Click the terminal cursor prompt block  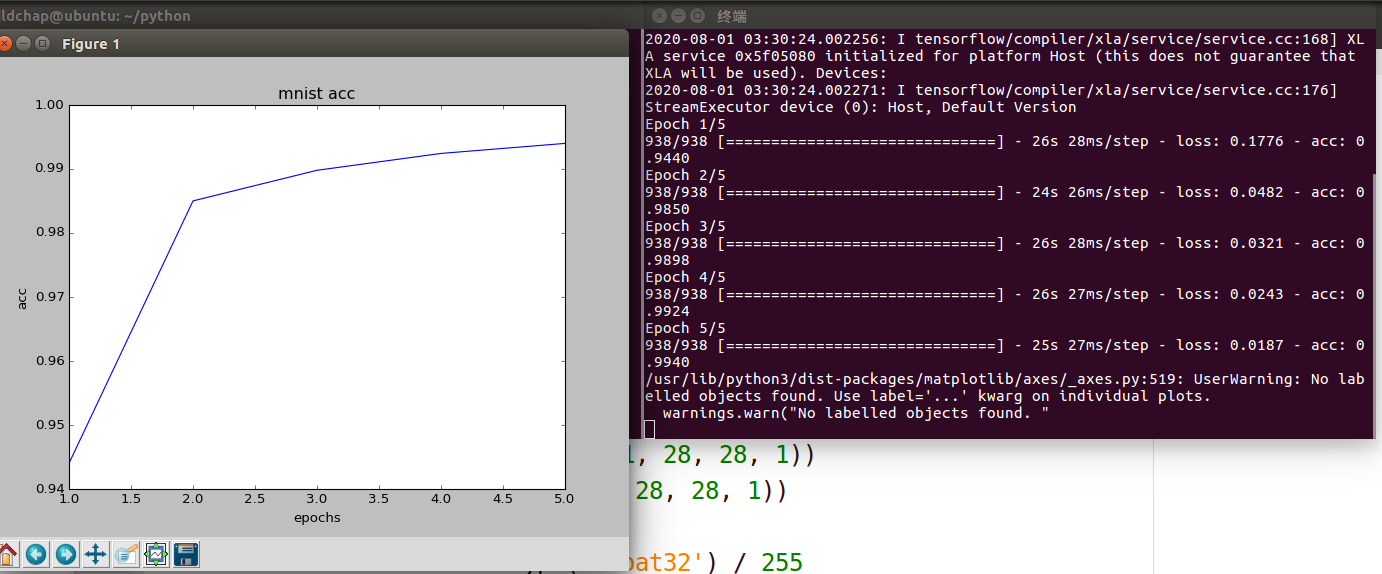(649, 429)
